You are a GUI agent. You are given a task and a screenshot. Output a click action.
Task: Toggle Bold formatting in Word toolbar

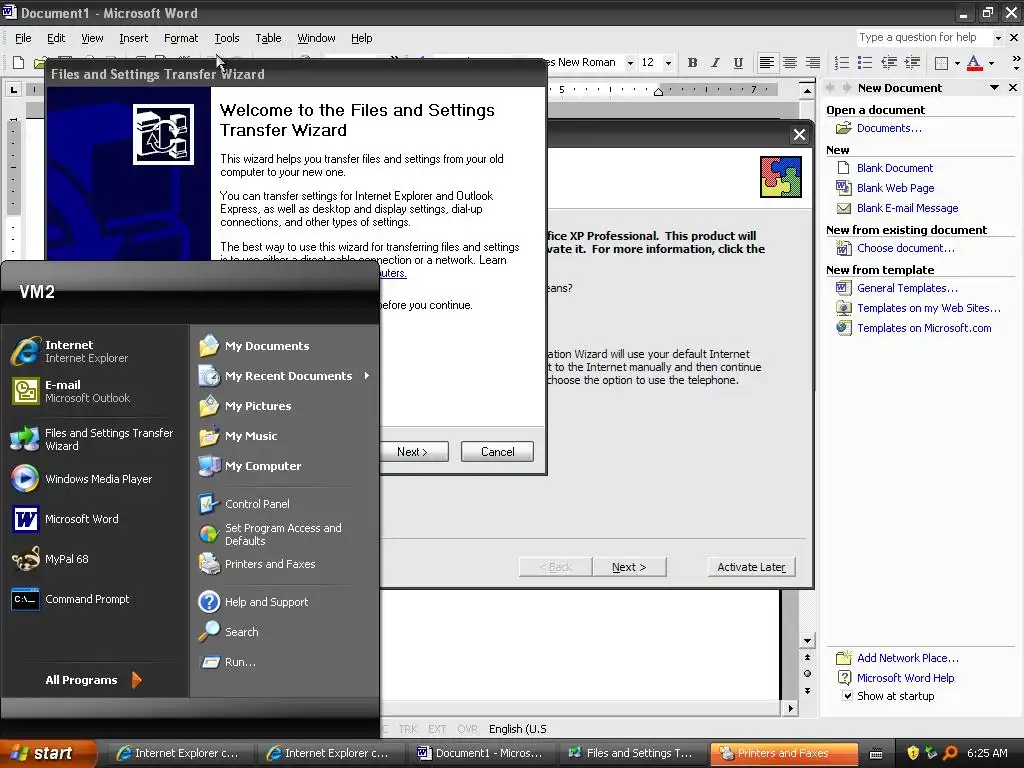pos(692,63)
